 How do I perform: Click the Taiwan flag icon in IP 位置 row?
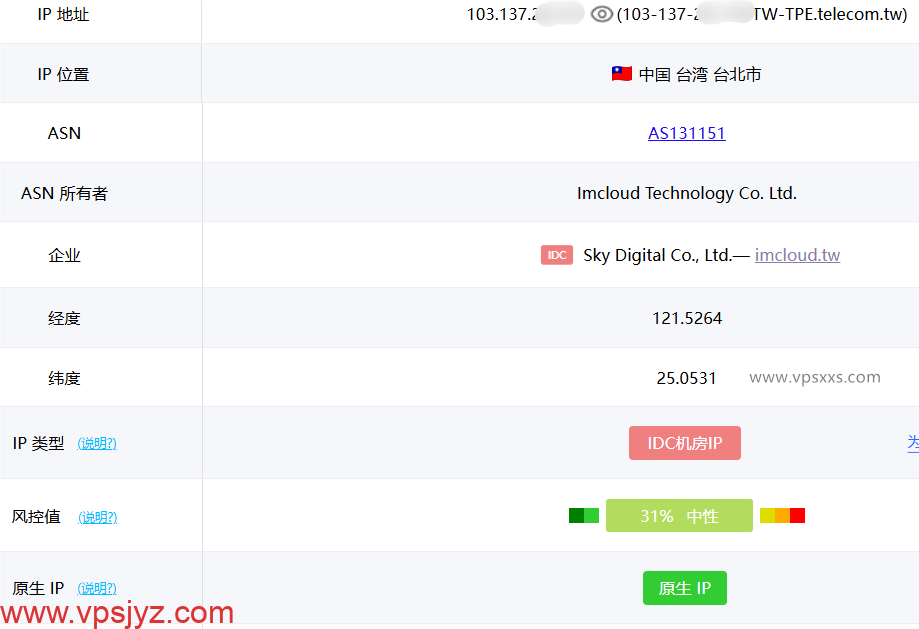coord(620,73)
